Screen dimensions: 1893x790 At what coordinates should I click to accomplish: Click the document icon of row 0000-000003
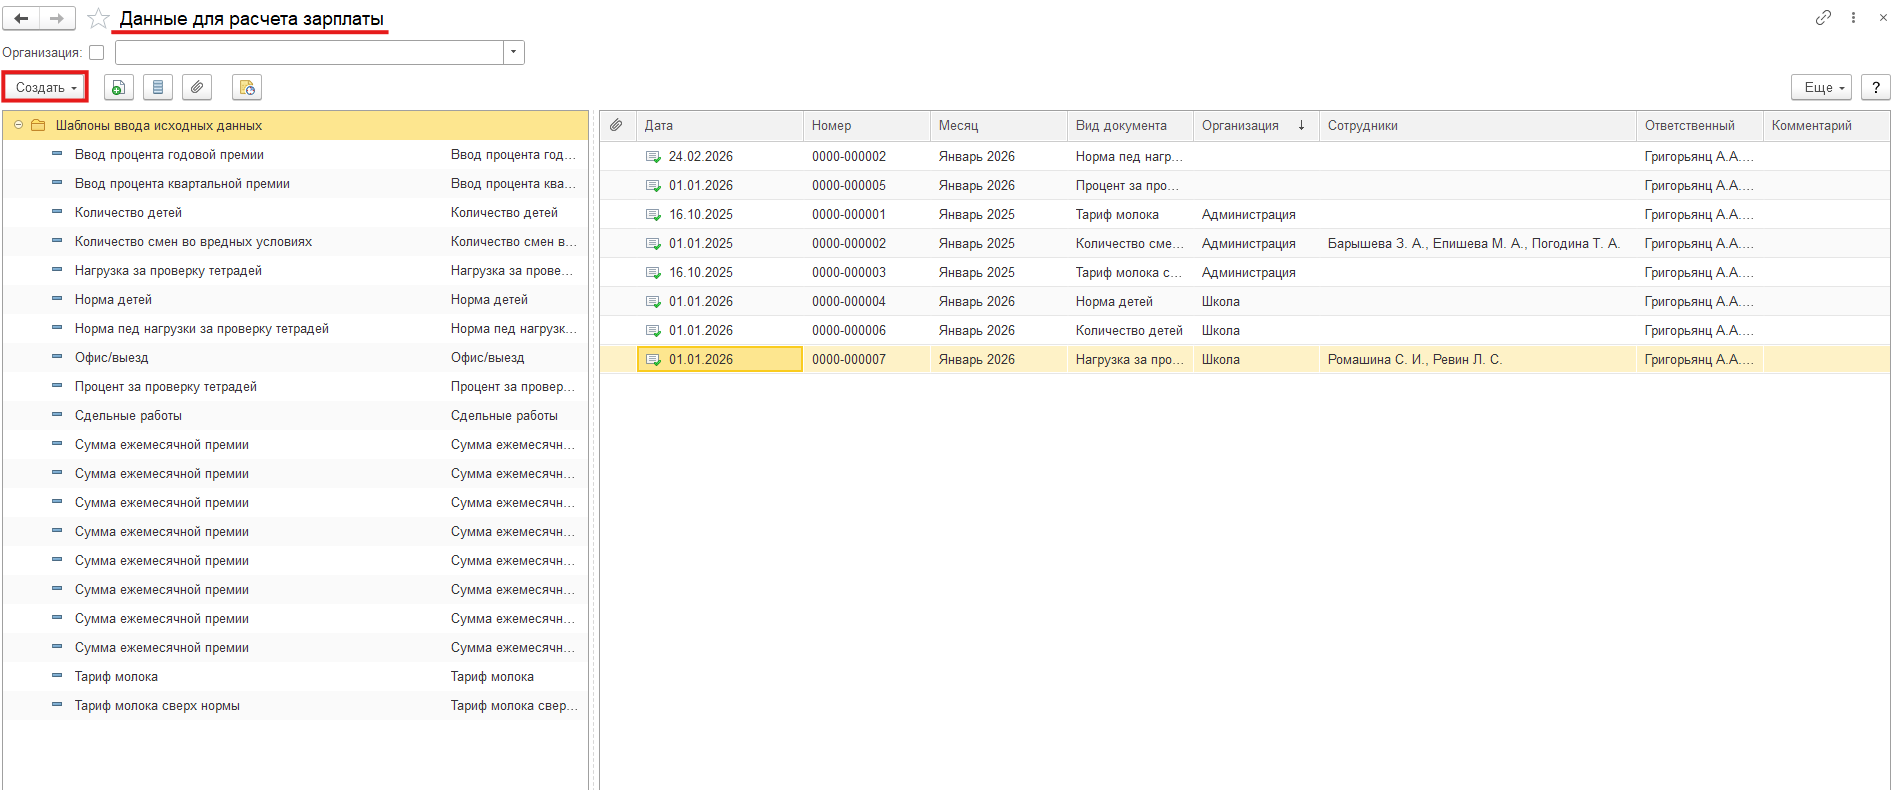(653, 273)
